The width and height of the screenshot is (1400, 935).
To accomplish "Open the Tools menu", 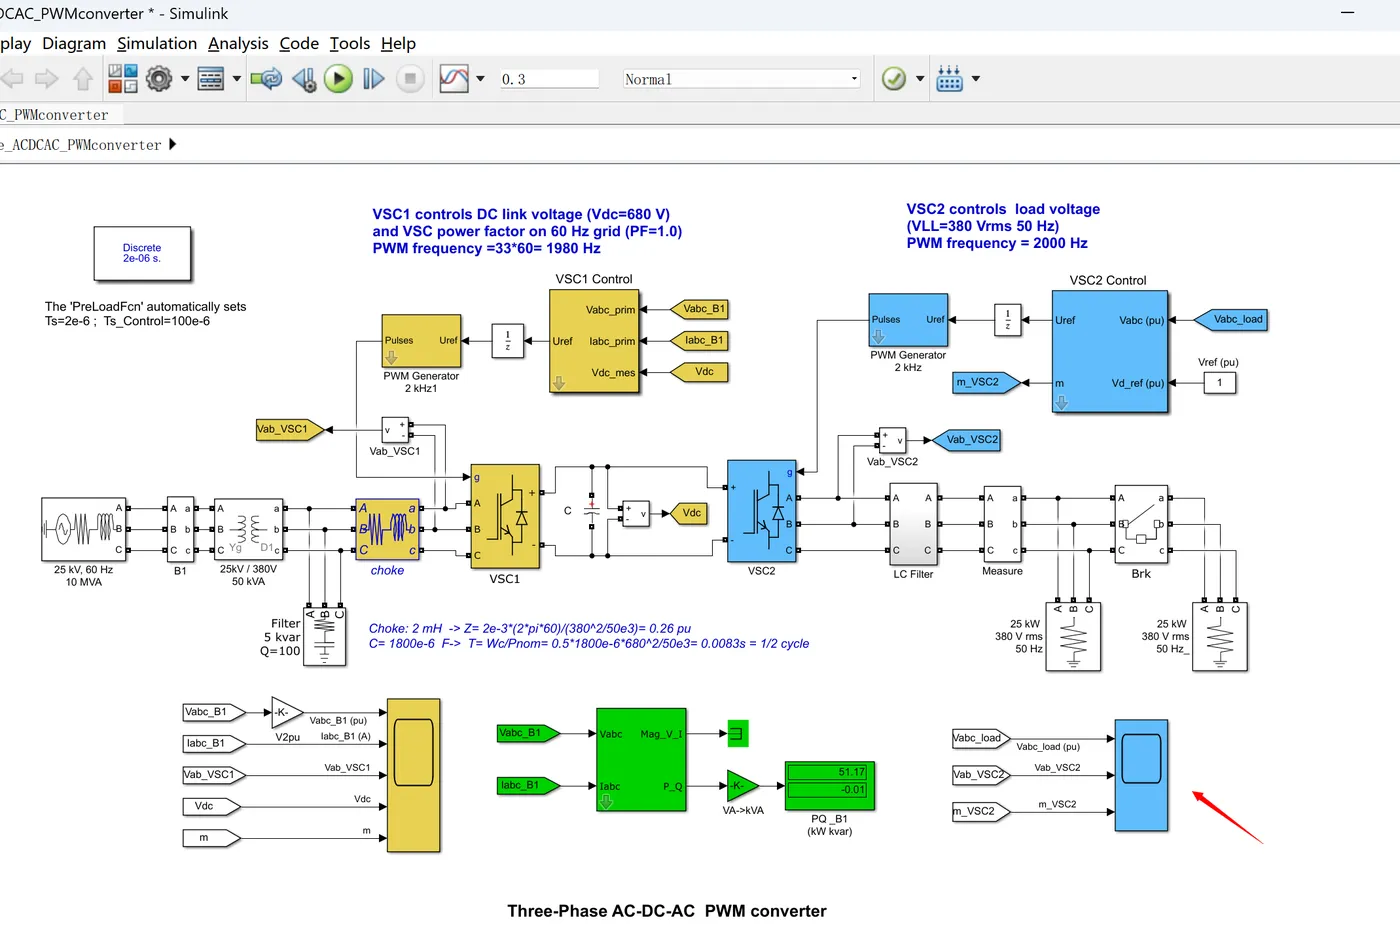I will 350,43.
